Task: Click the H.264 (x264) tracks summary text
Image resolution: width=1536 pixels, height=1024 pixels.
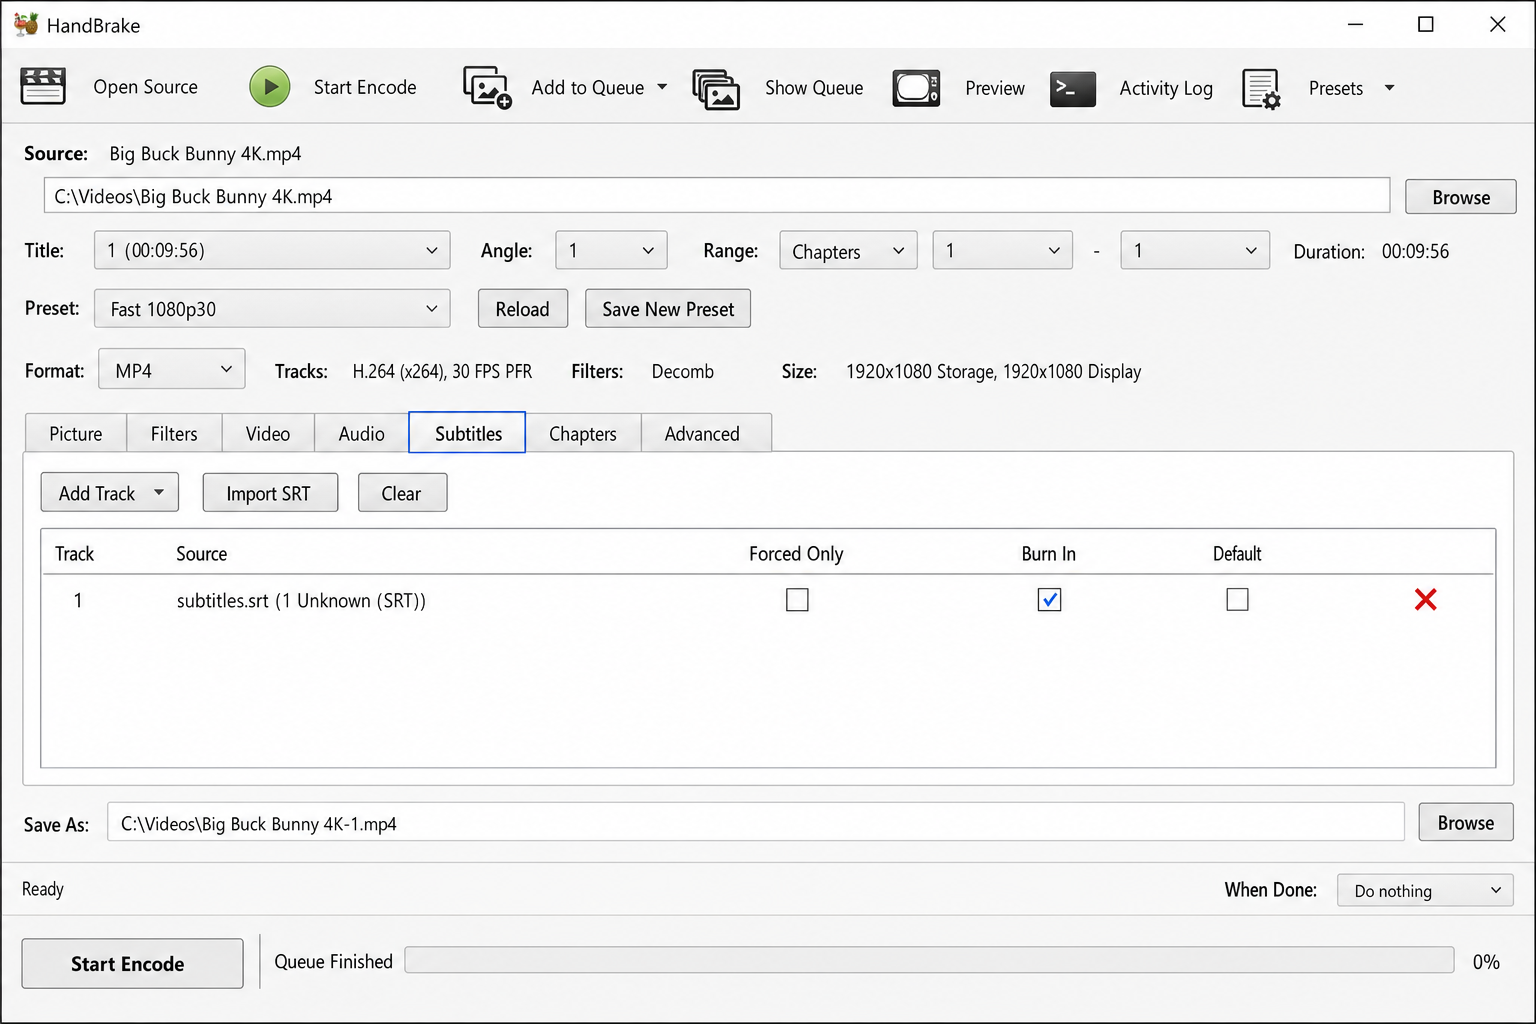Action: point(442,371)
